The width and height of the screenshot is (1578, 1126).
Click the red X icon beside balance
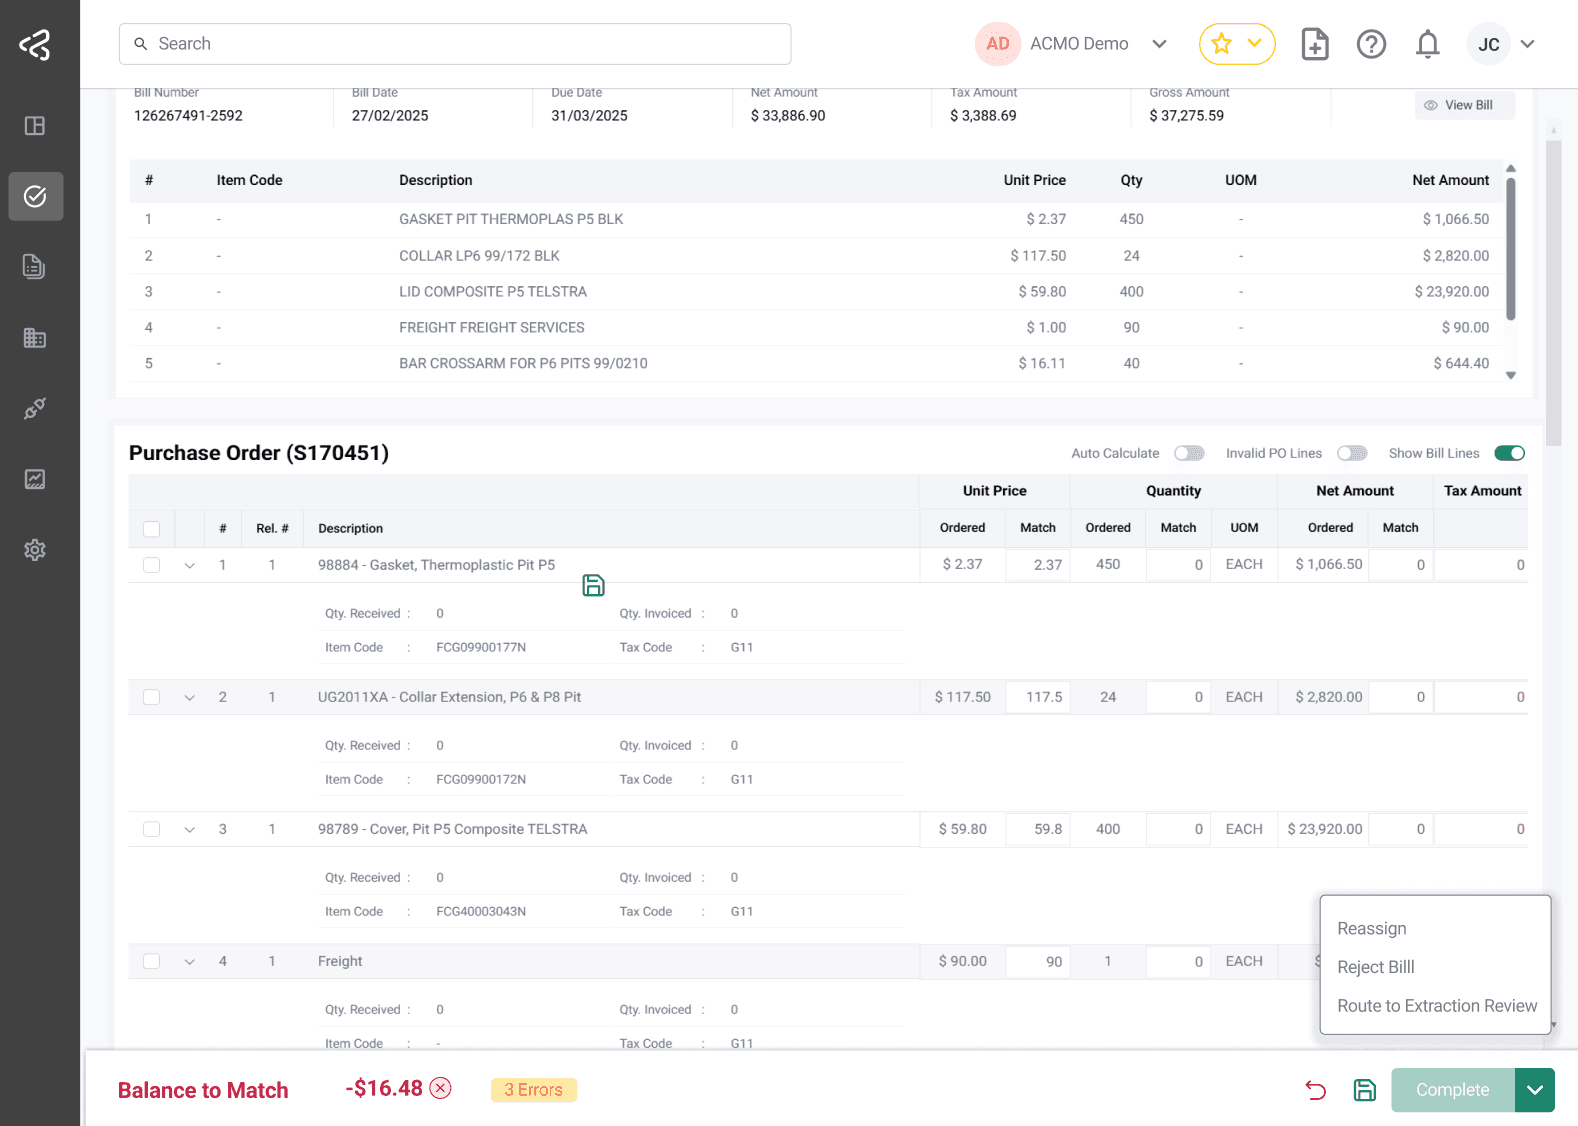[x=441, y=1088]
